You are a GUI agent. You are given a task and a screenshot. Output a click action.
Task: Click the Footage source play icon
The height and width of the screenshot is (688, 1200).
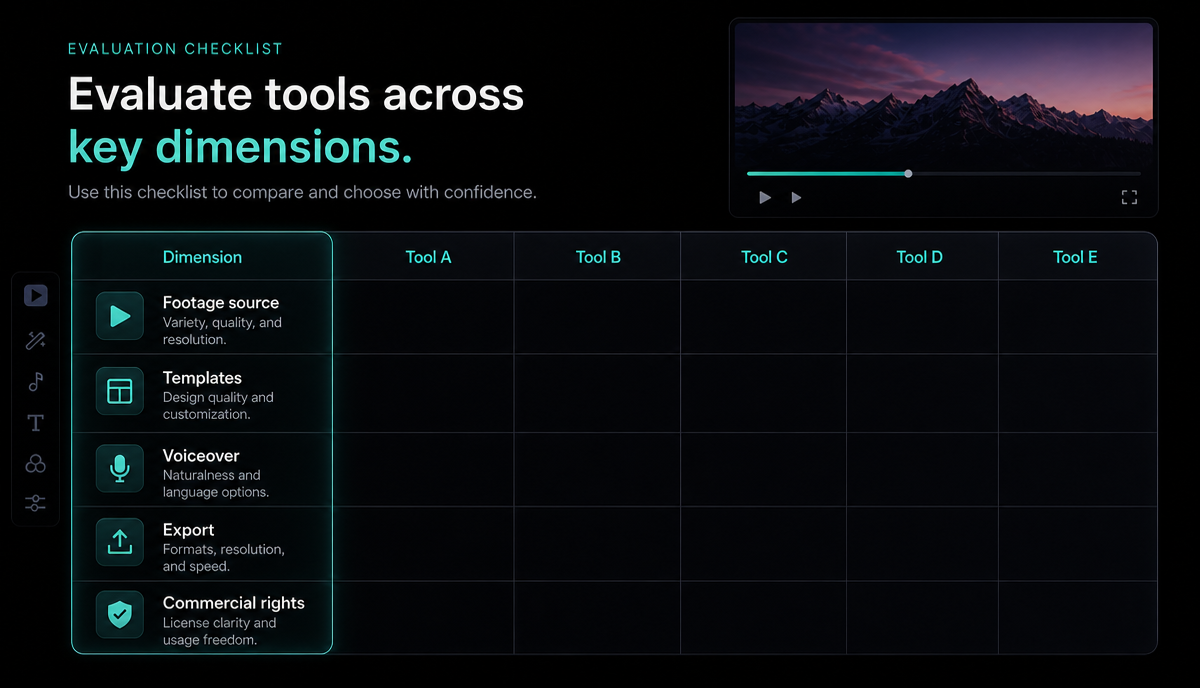120,316
